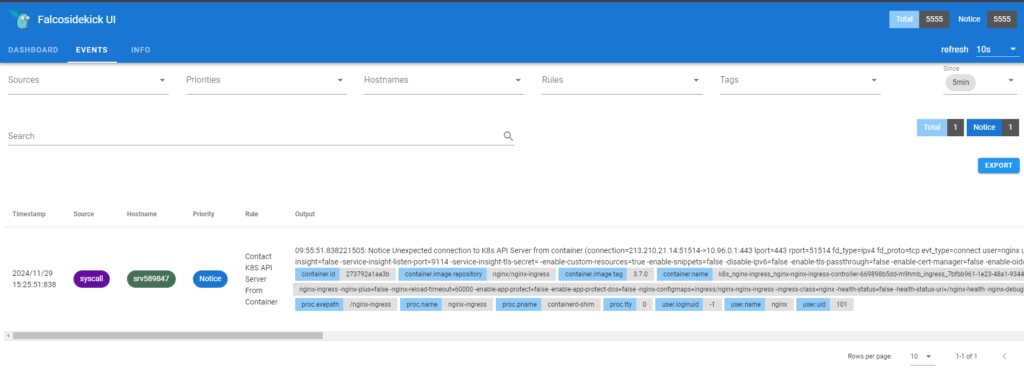The image size is (1024, 371).
Task: Click the container.image.tag 3.7.0 tag
Action: point(606,274)
